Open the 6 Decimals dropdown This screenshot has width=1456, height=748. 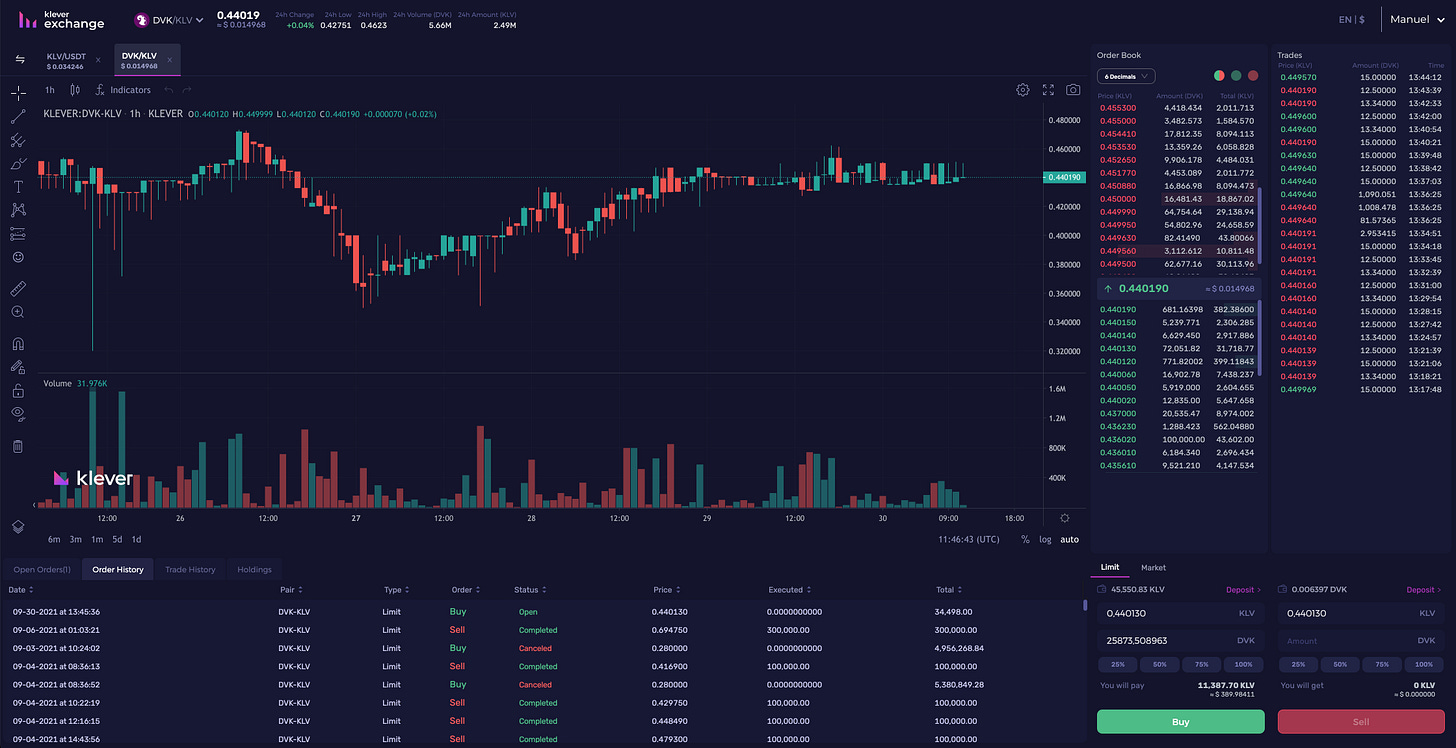pyautogui.click(x=1126, y=76)
